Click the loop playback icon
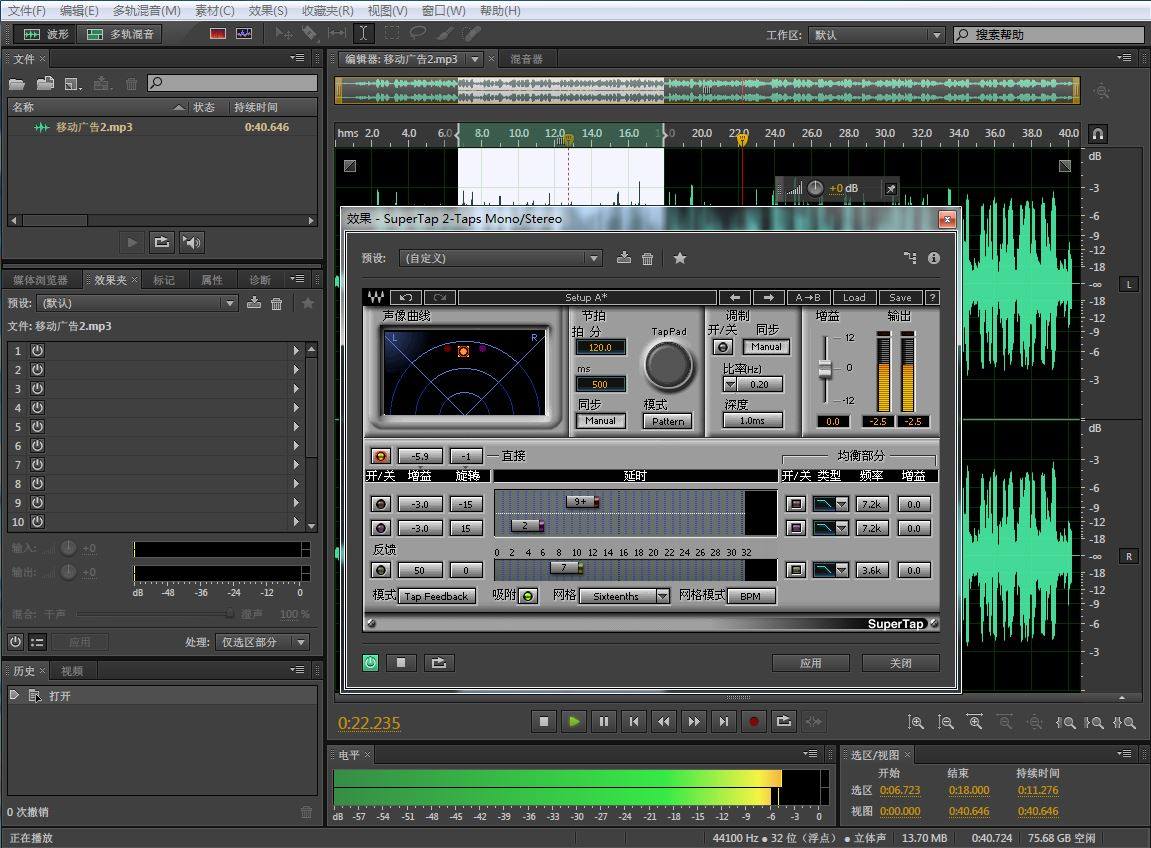This screenshot has width=1151, height=848. click(x=784, y=721)
